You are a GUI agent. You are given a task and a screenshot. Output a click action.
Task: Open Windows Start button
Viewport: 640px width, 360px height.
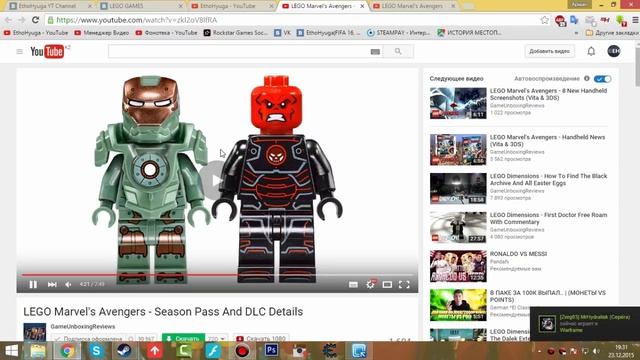(11, 351)
